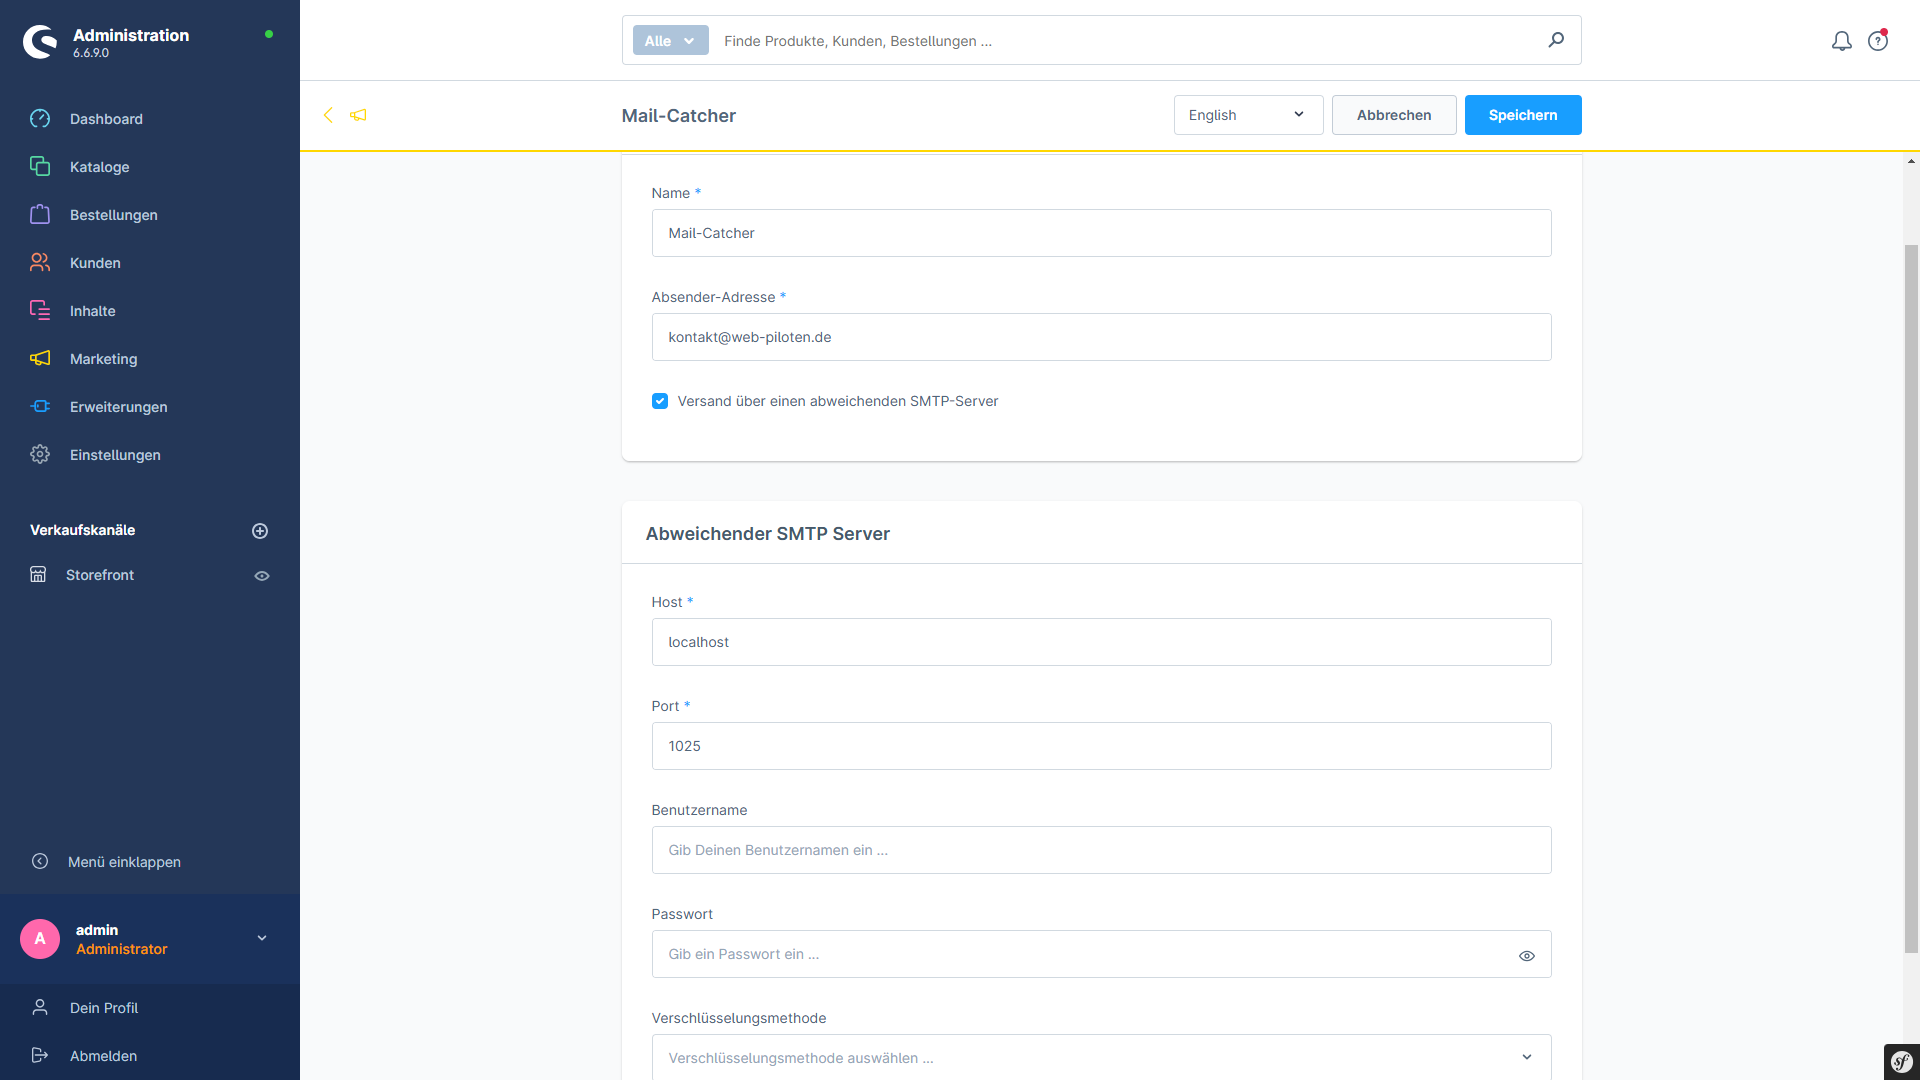The width and height of the screenshot is (1920, 1080).
Task: Click the notification bell icon
Action: 1841,41
